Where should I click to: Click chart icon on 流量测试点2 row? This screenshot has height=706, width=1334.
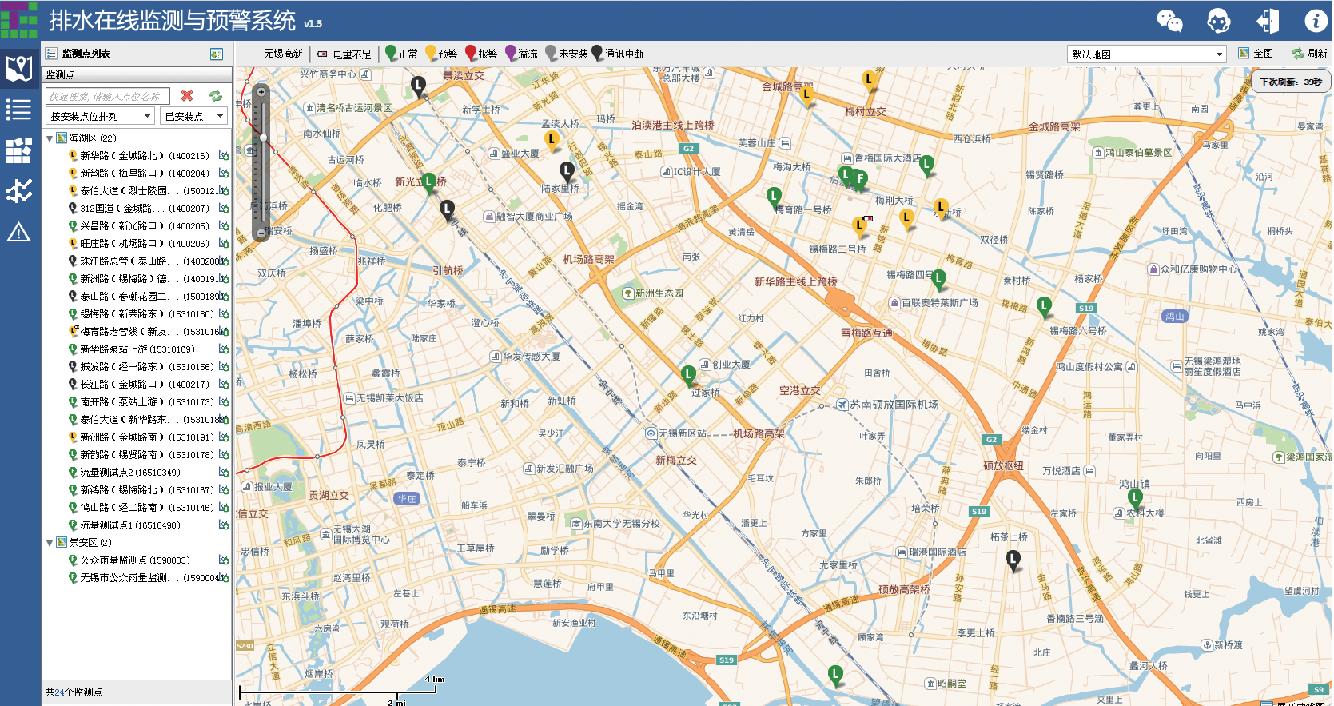pyautogui.click(x=224, y=472)
